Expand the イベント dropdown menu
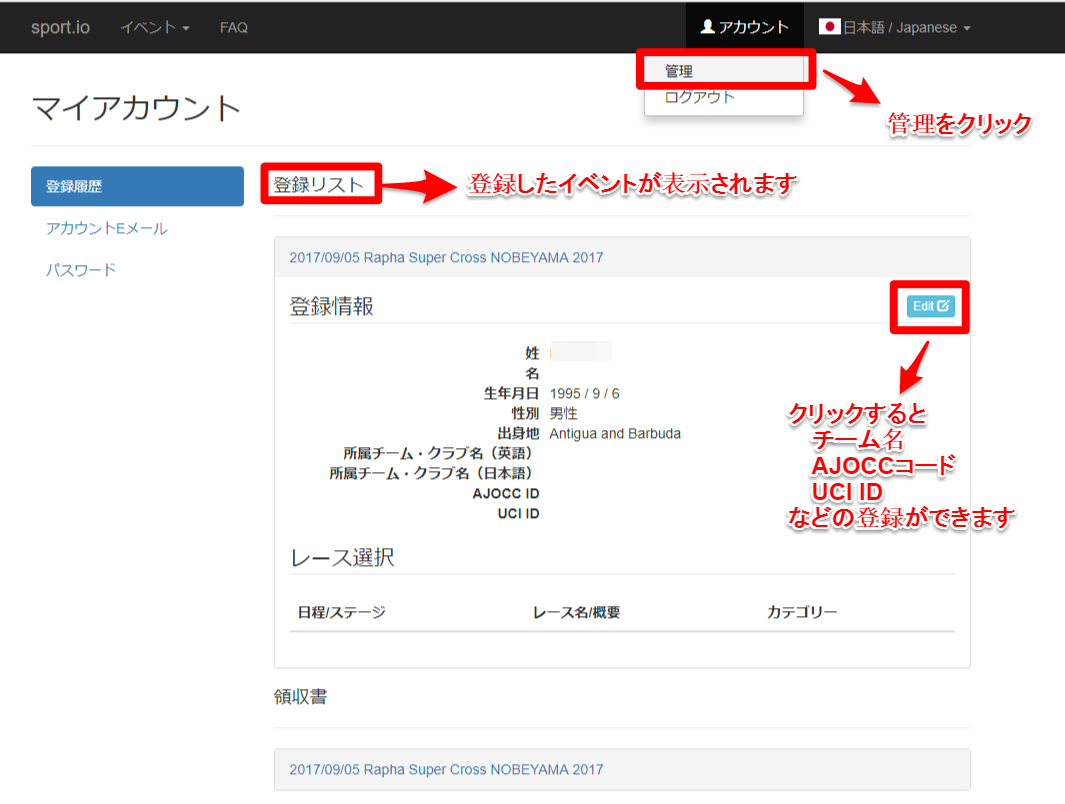 [x=155, y=28]
